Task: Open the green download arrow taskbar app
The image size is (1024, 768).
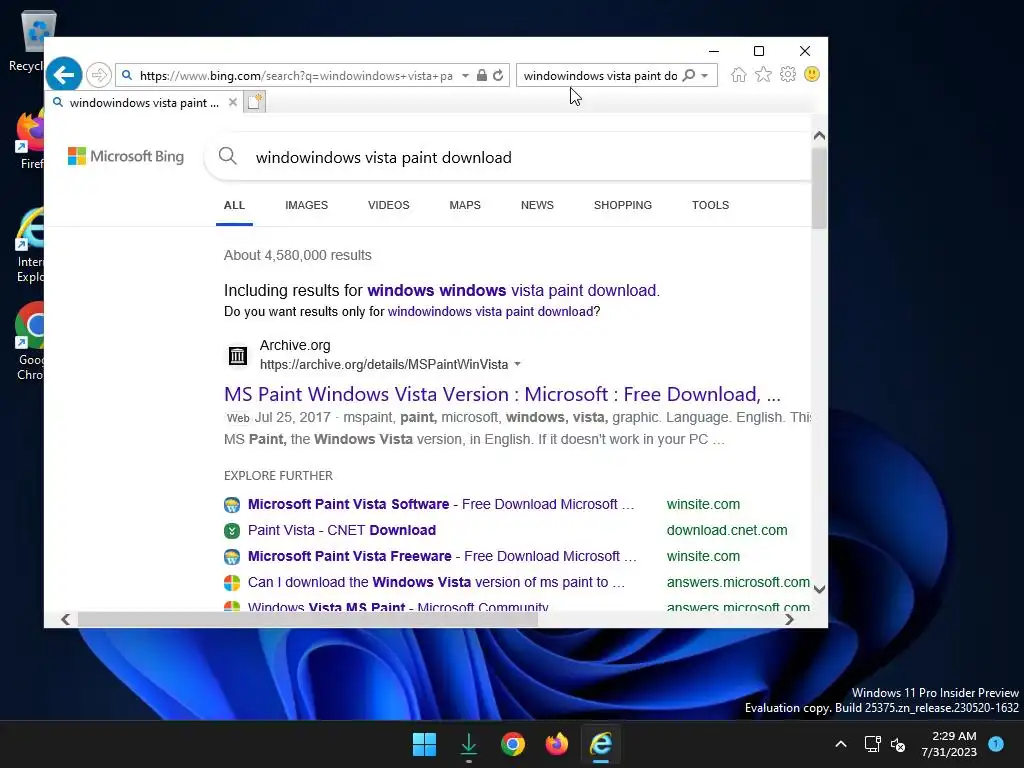Action: [469, 744]
